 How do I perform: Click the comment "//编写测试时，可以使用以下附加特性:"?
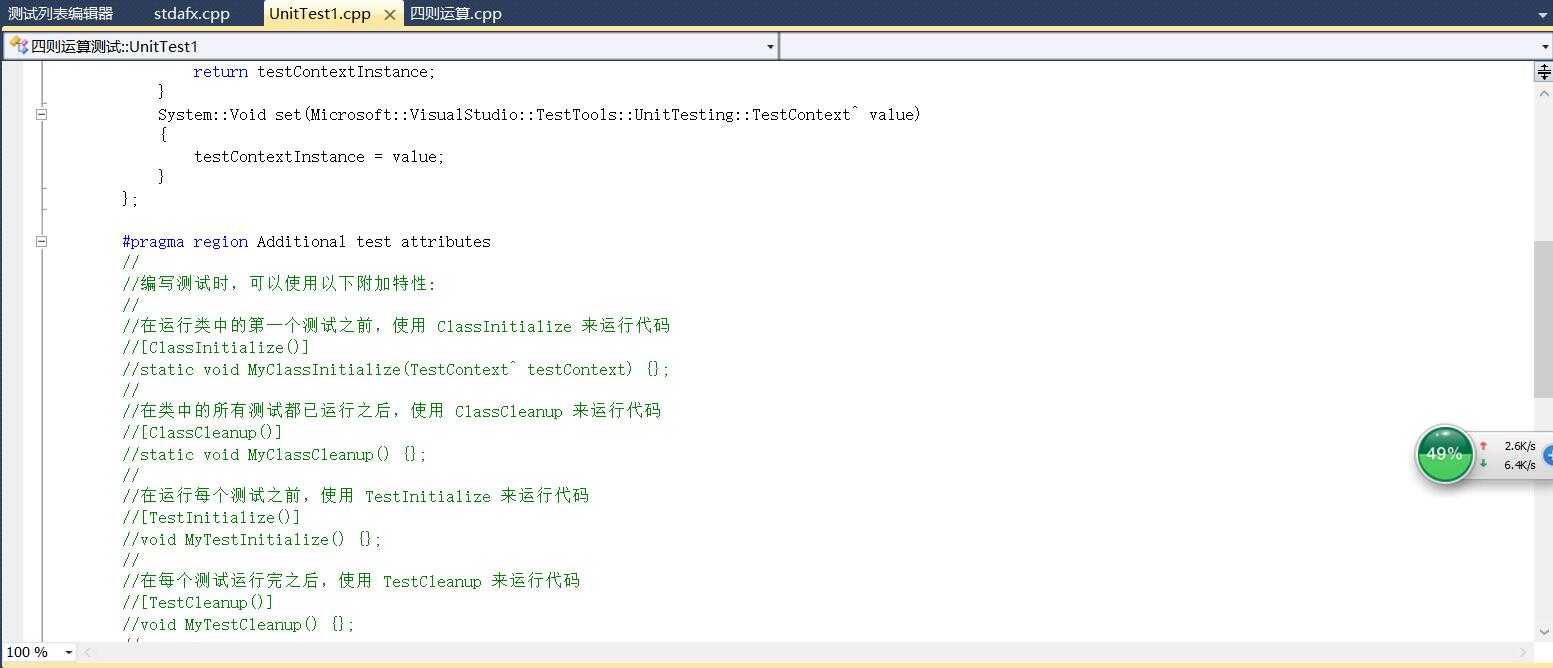click(x=280, y=284)
